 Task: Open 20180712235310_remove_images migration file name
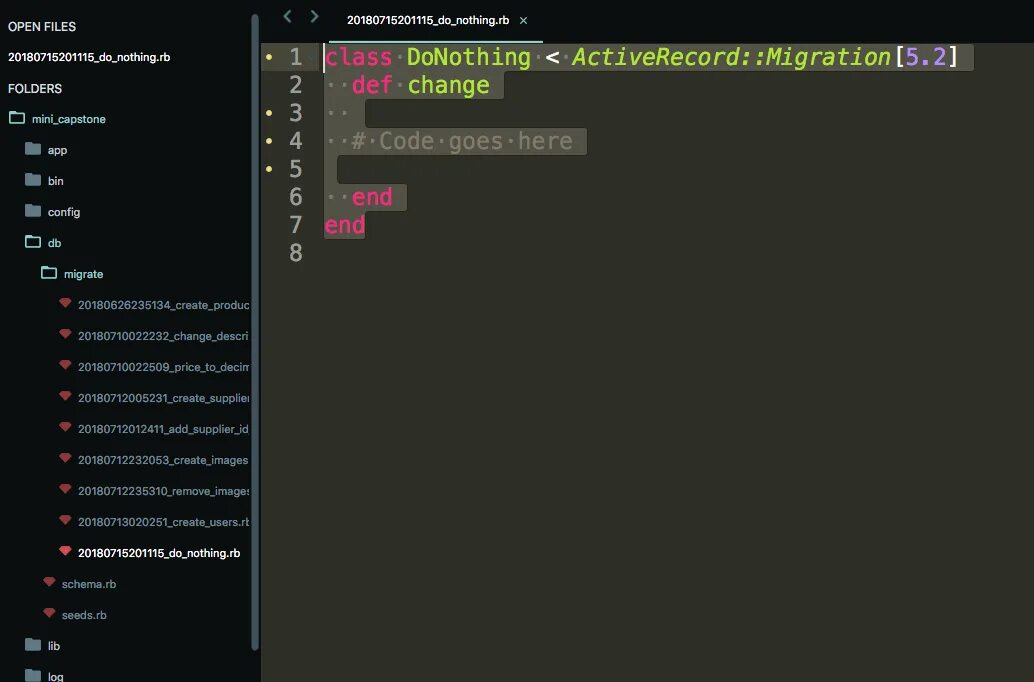point(164,491)
